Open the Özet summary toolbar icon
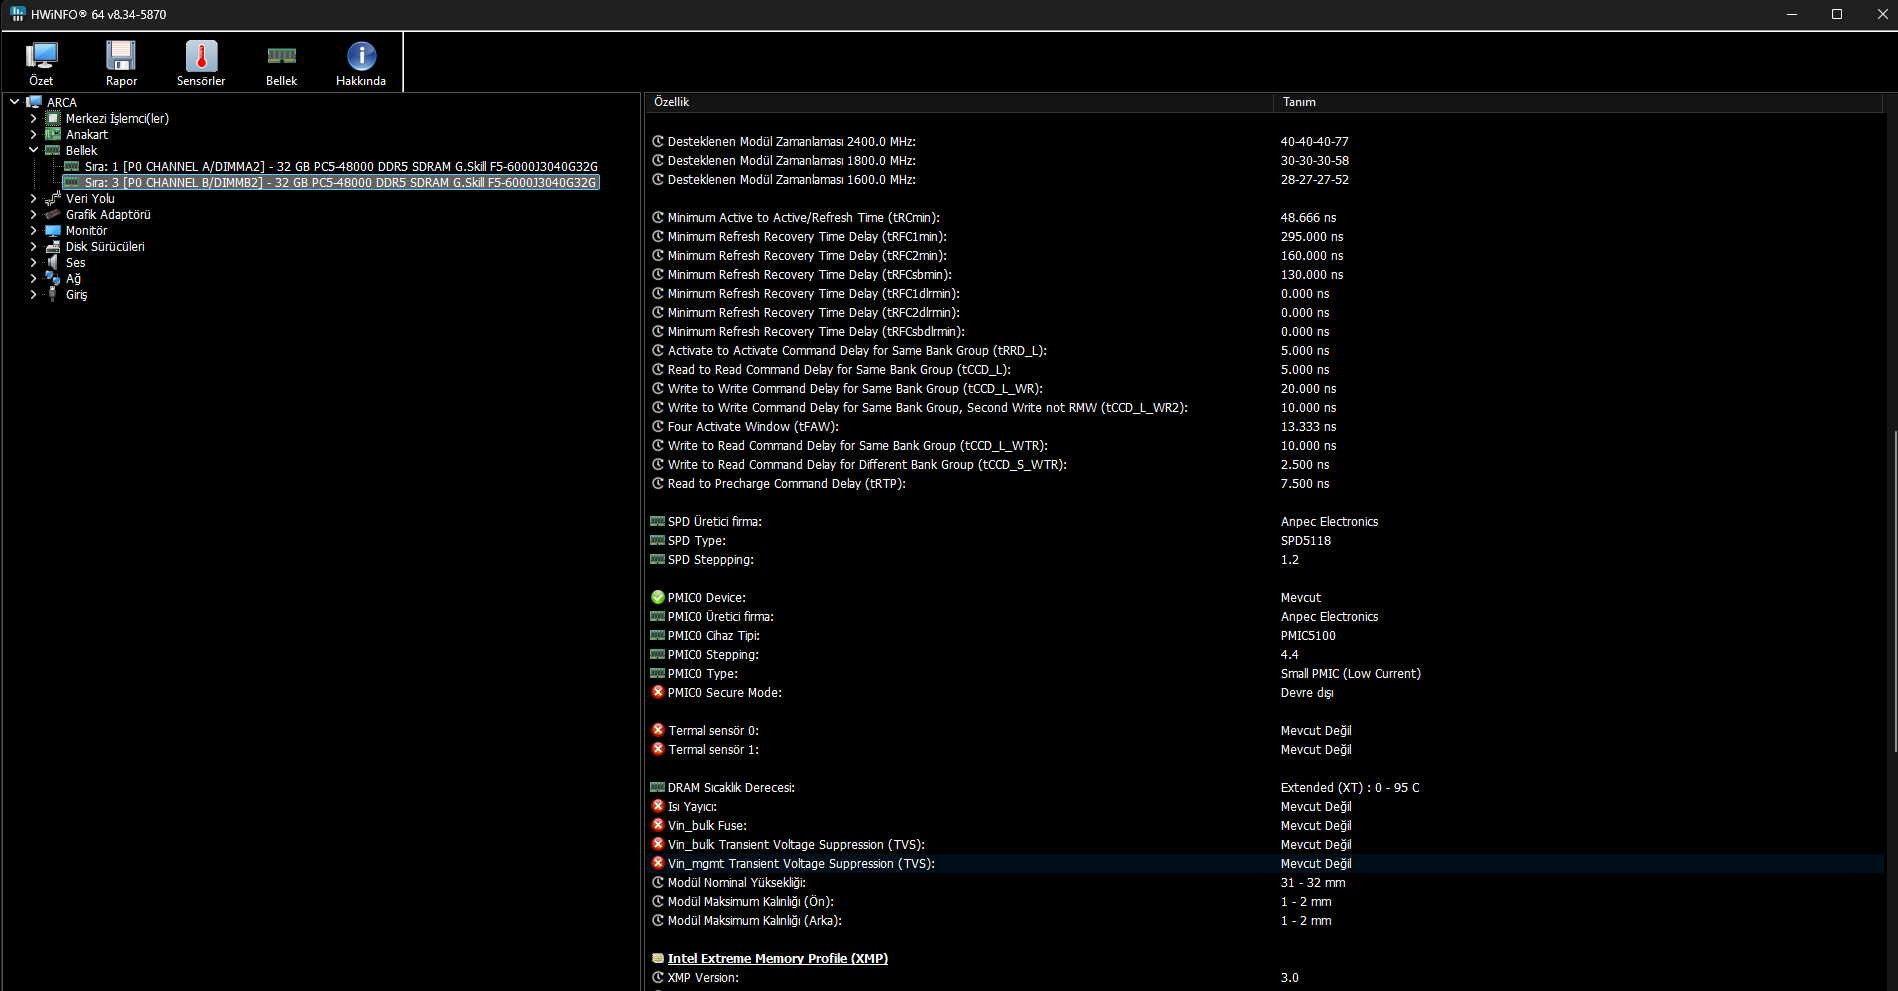Image resolution: width=1898 pixels, height=991 pixels. 41,64
